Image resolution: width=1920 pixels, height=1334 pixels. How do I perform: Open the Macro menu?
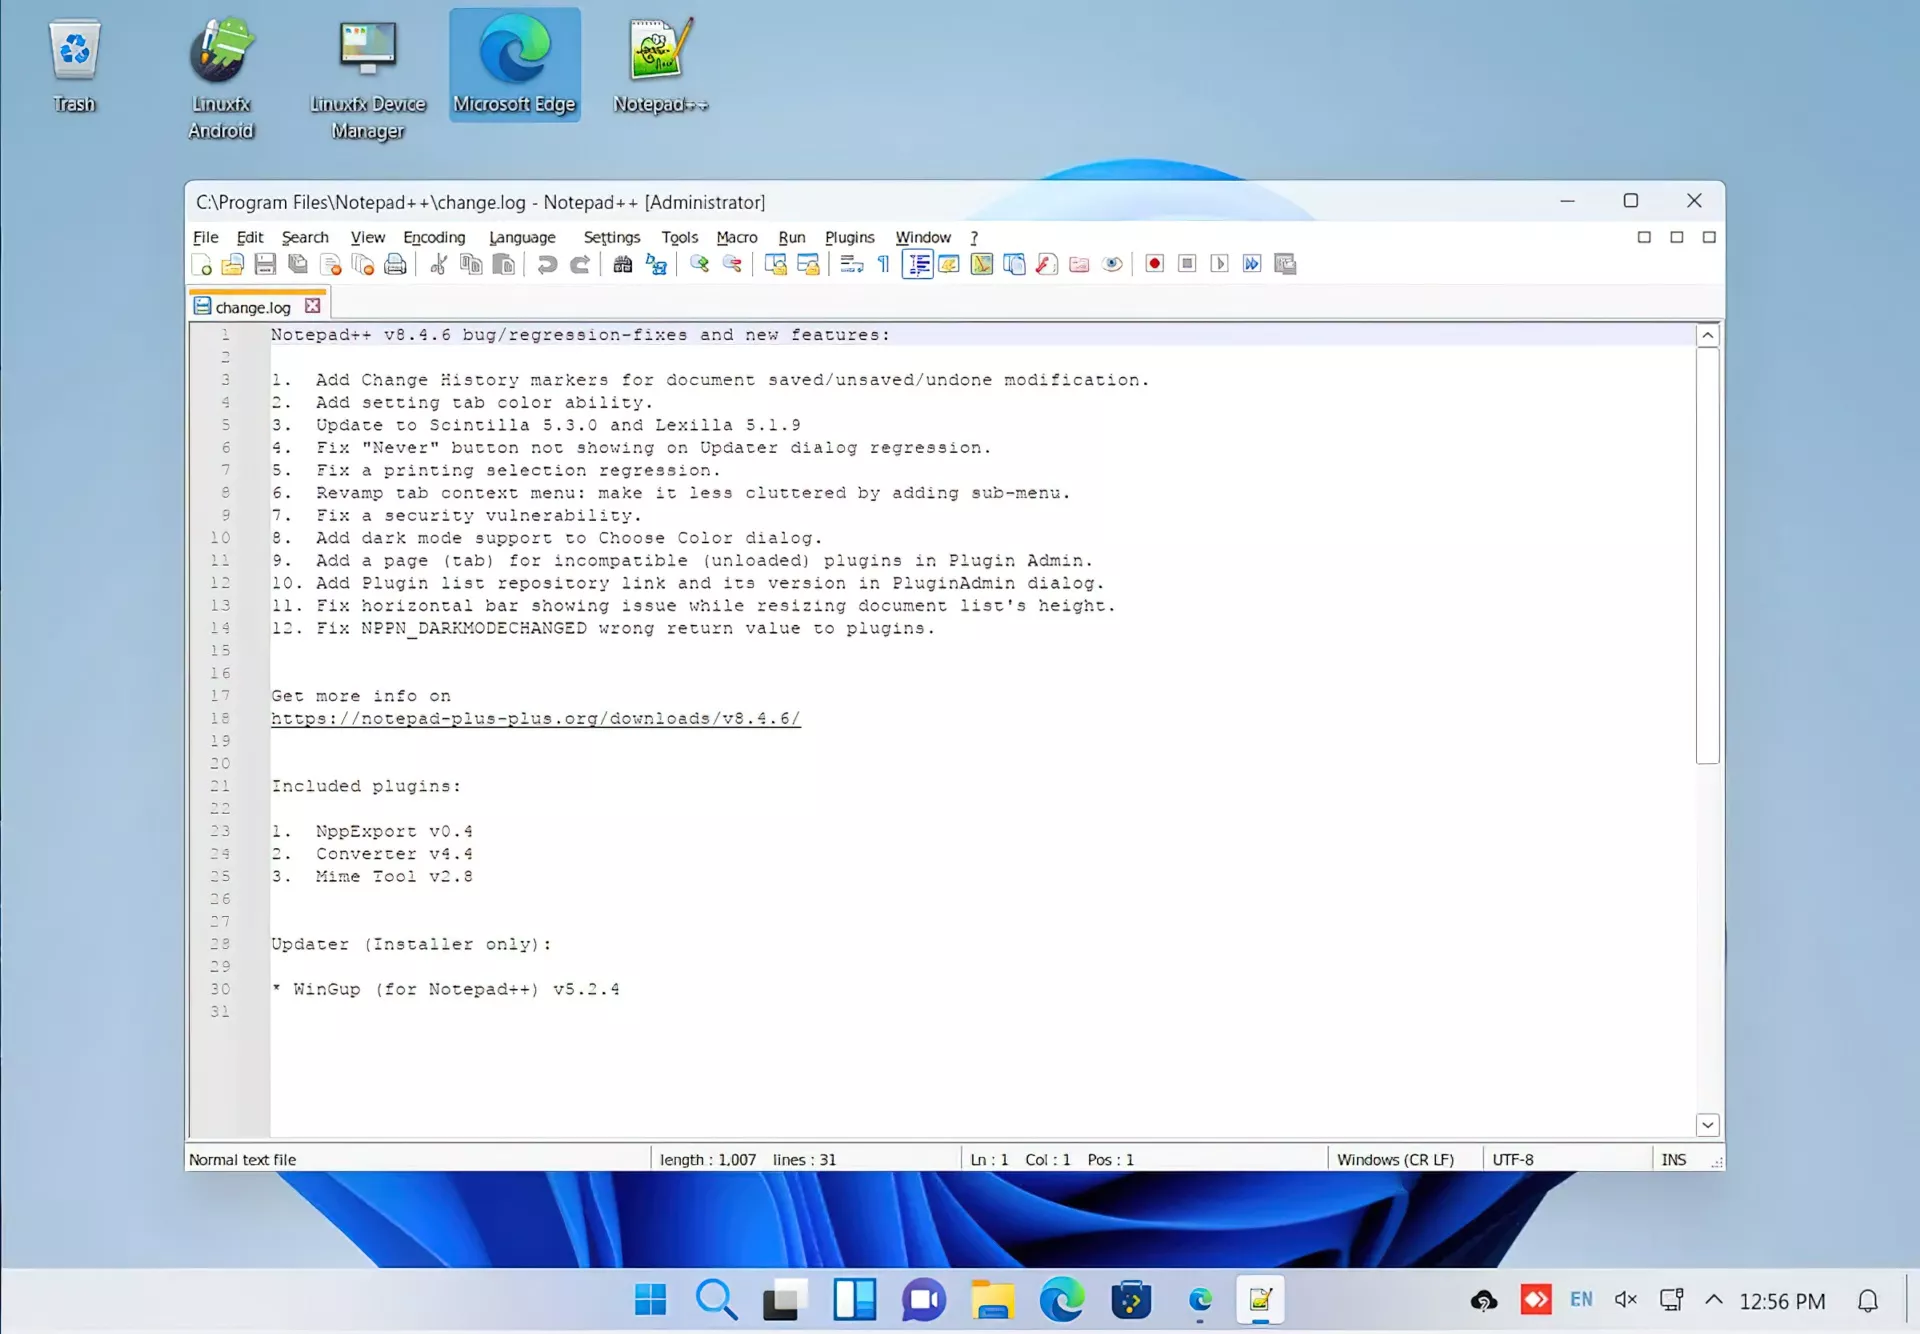[737, 237]
